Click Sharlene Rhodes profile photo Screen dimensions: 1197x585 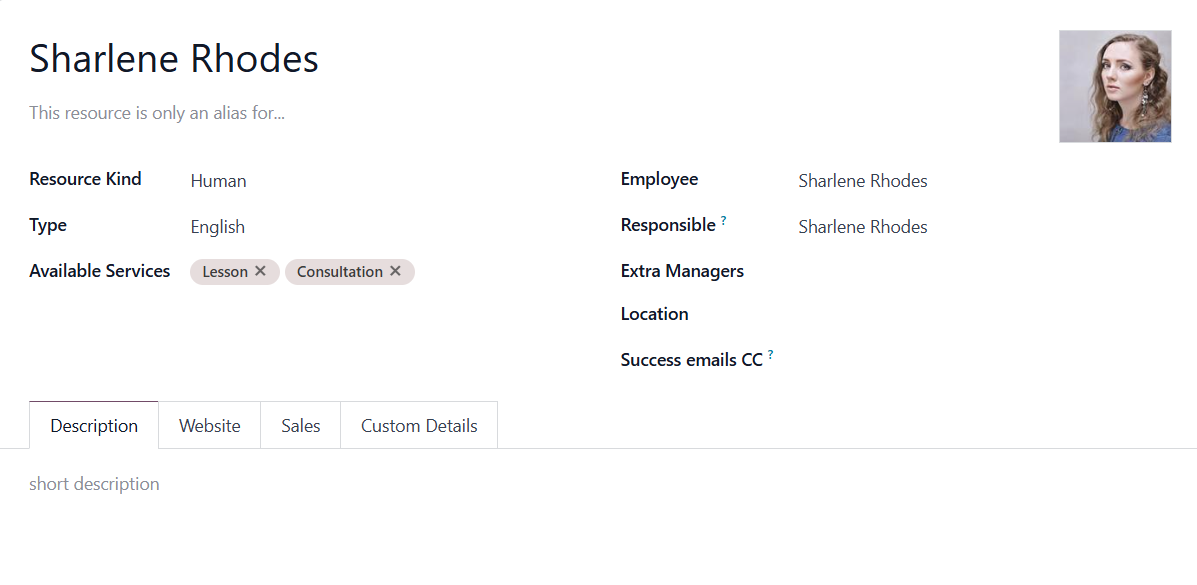(1115, 86)
